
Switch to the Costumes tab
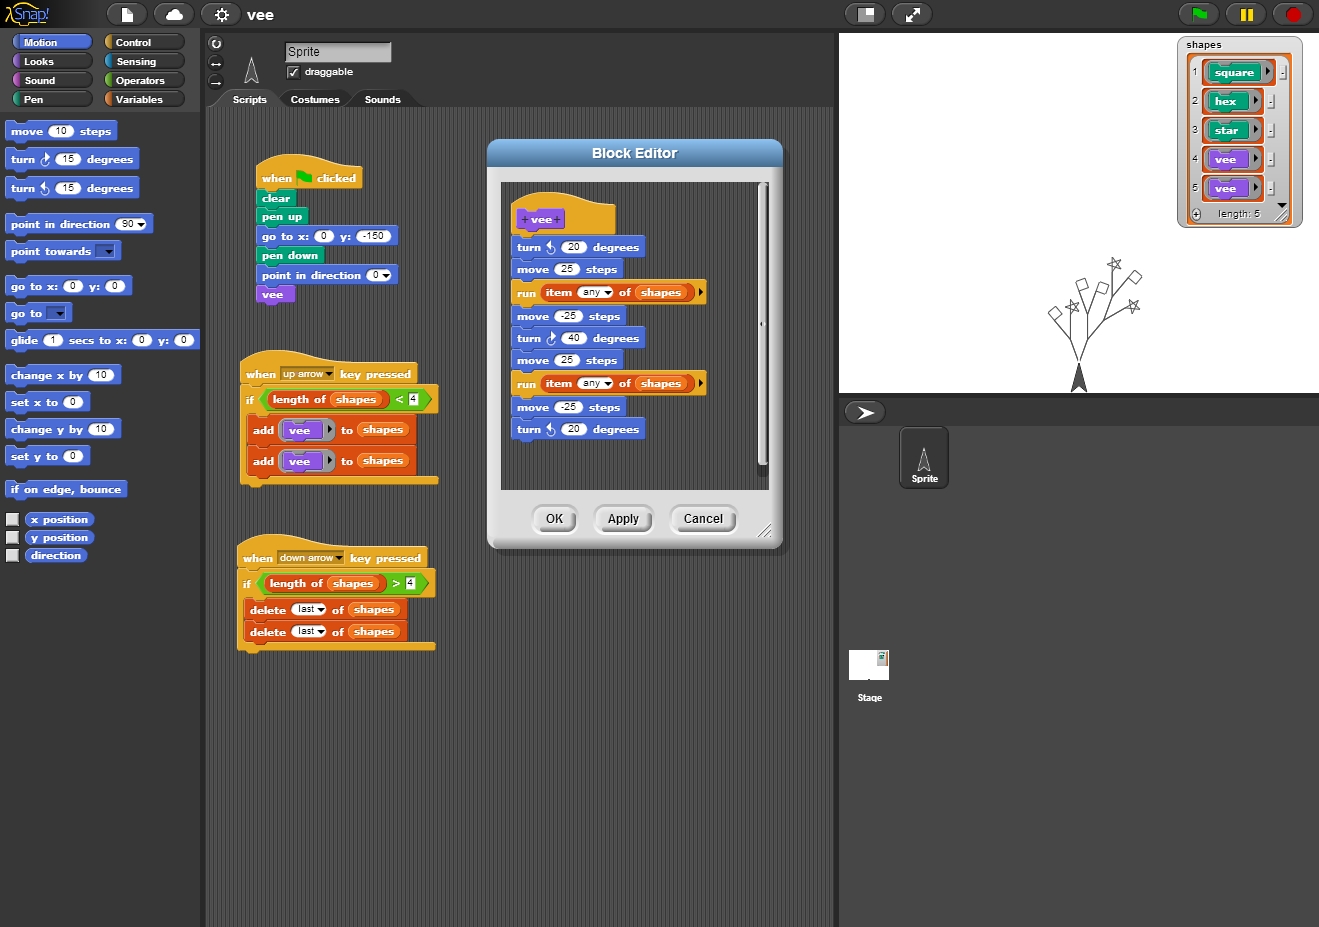click(x=315, y=99)
